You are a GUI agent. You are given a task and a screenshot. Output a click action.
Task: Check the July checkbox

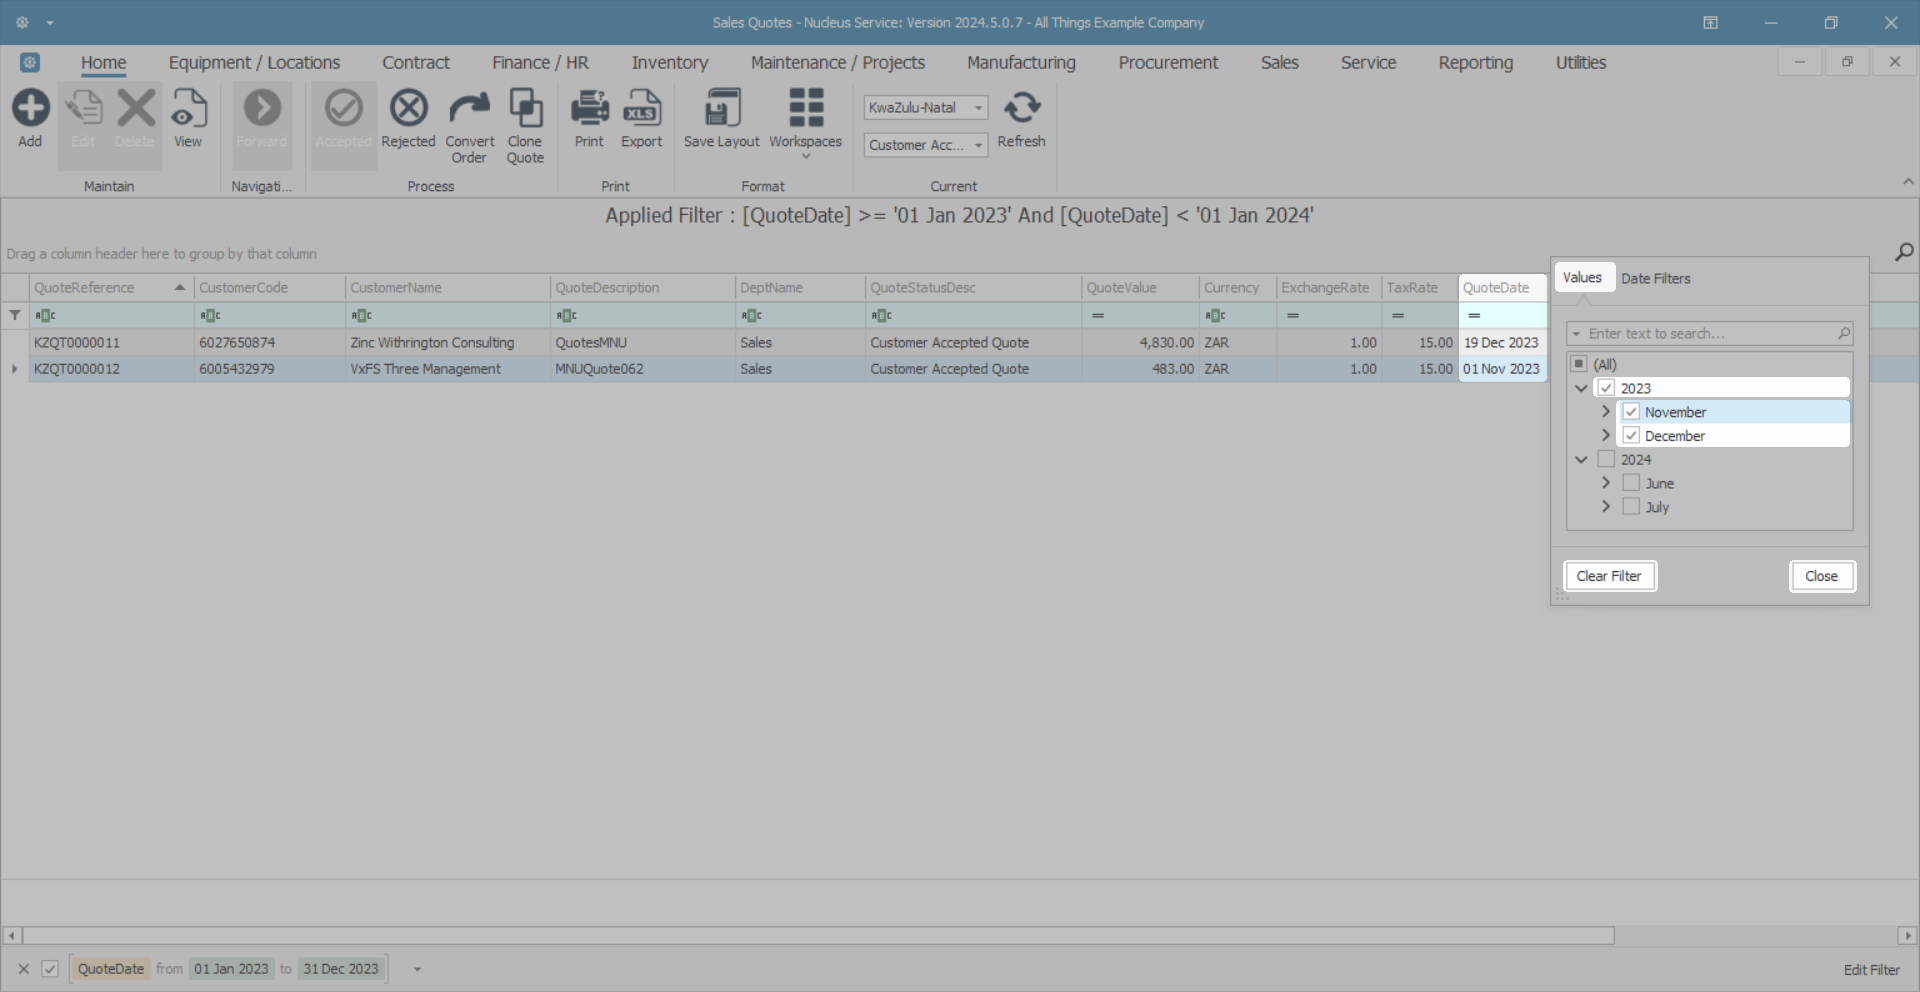(x=1631, y=507)
